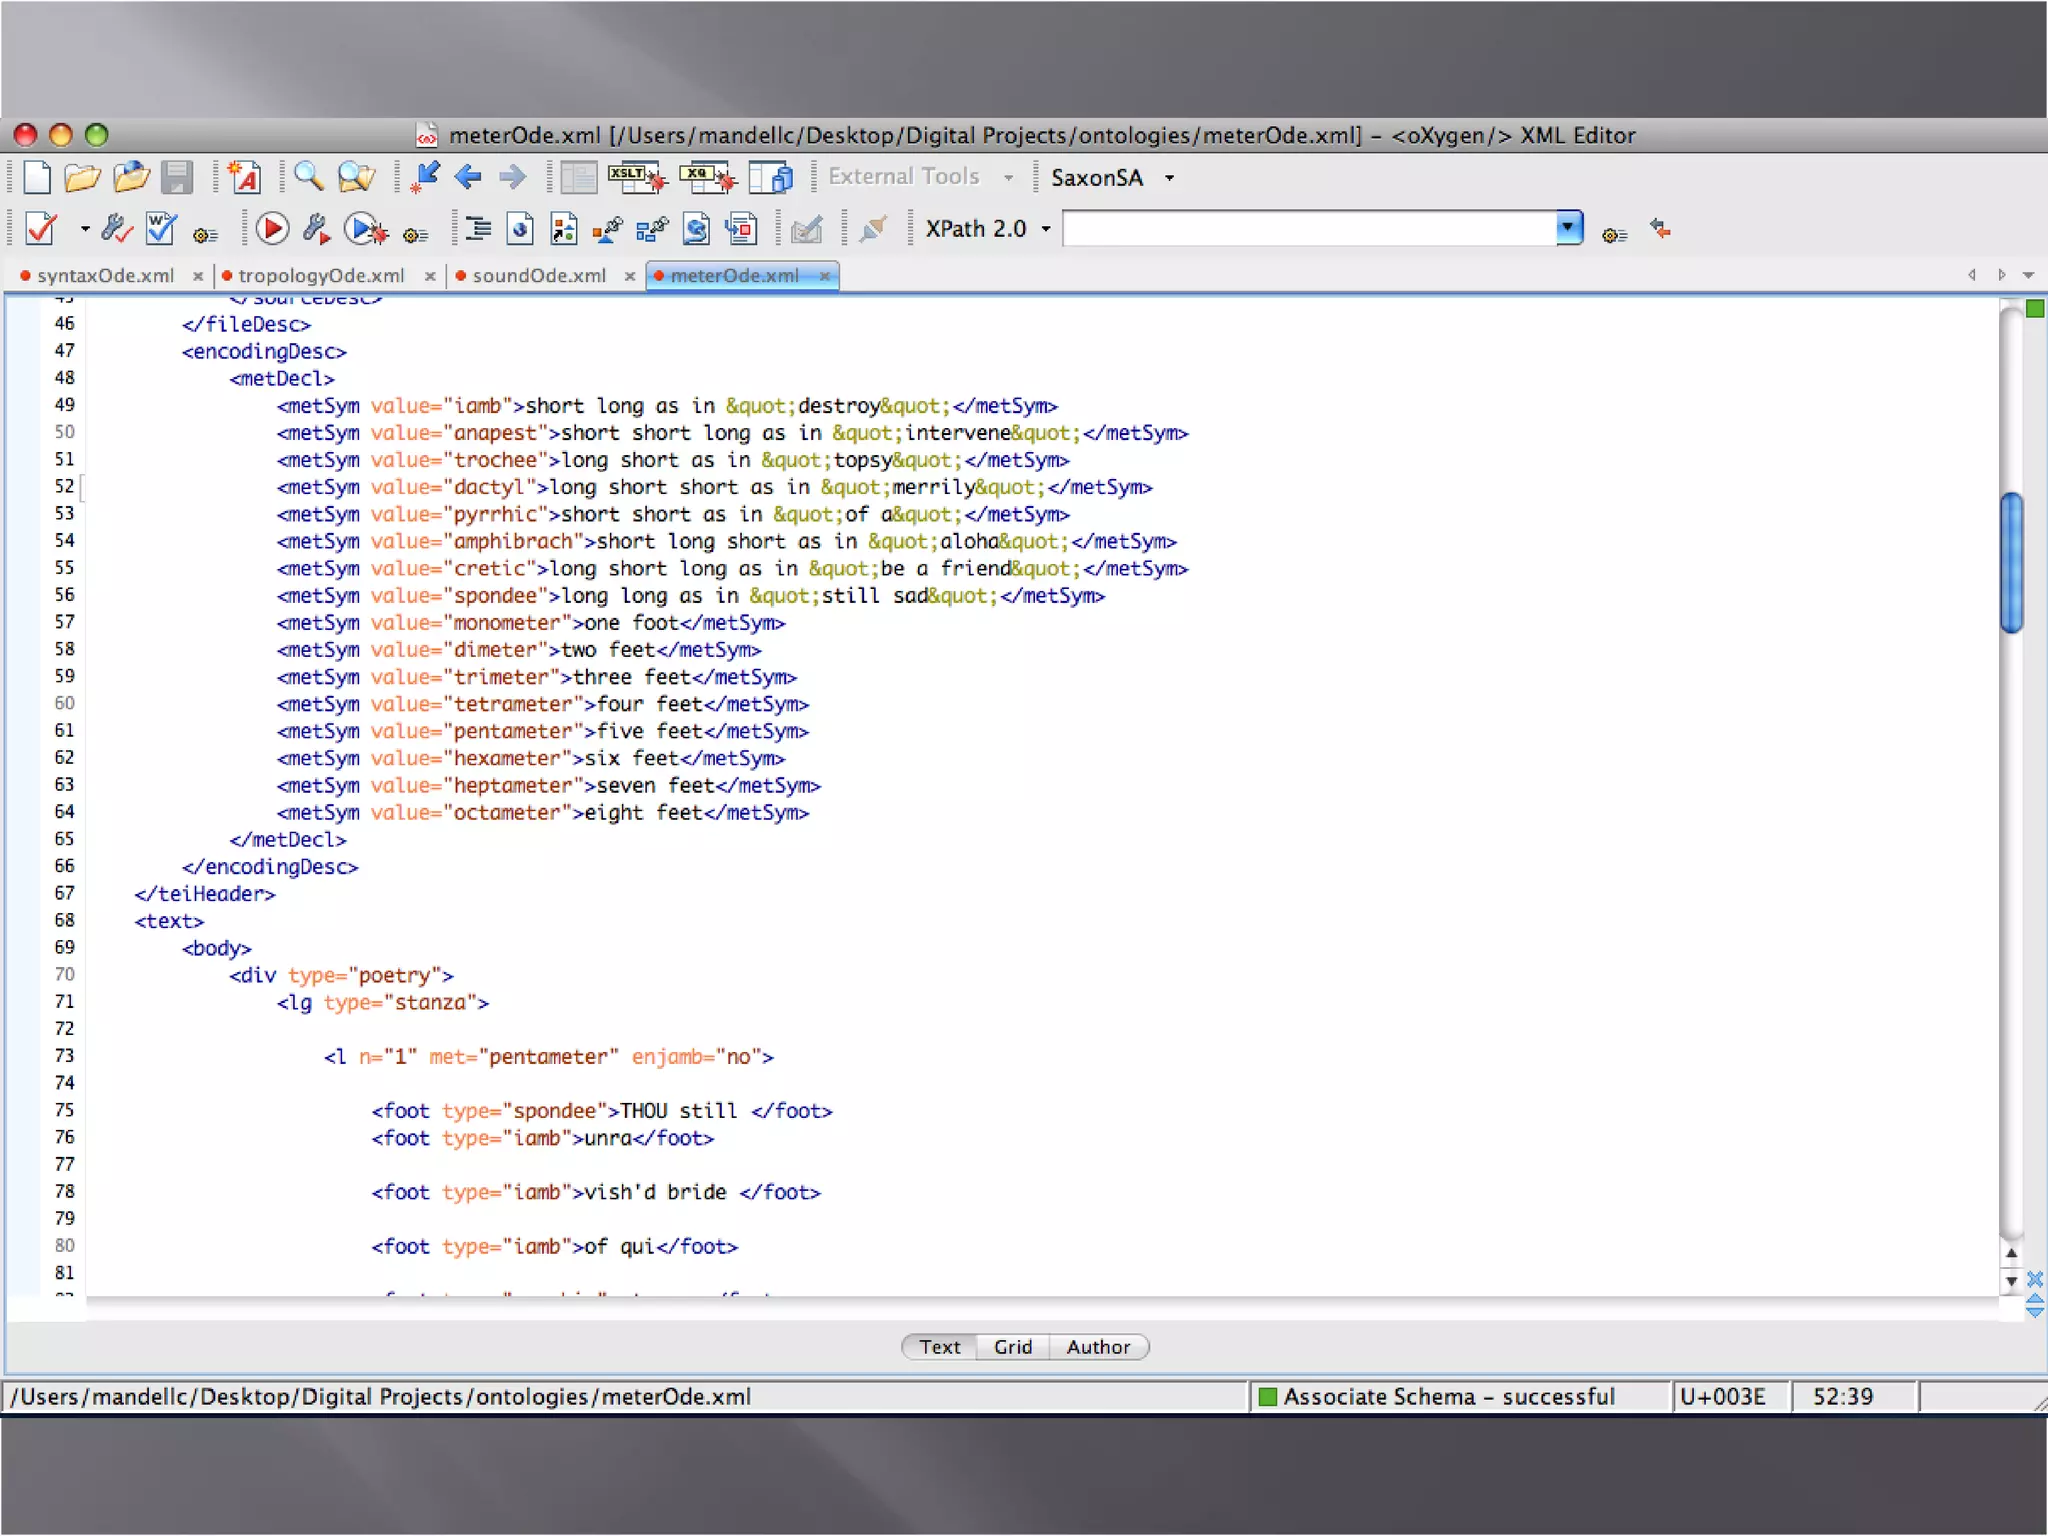
Task: Click the Check Well-Formedness icon
Action: coord(160,229)
